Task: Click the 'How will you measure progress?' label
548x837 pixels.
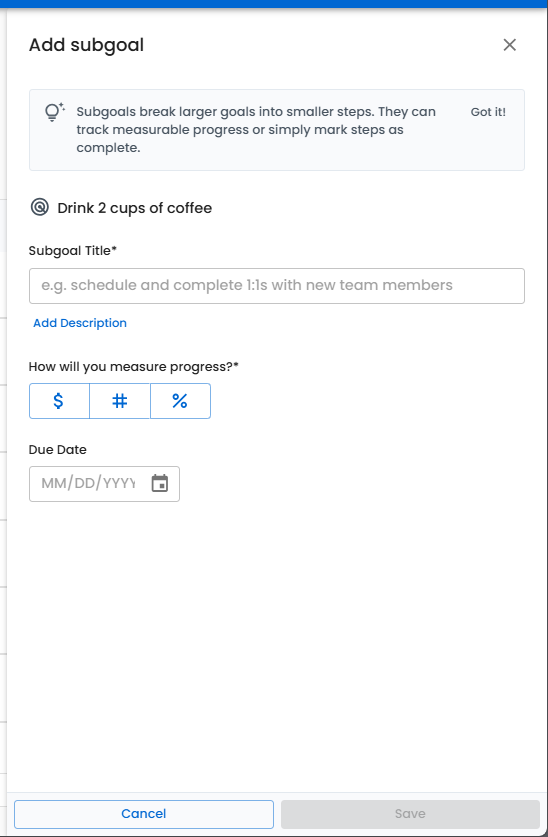Action: (x=133, y=367)
